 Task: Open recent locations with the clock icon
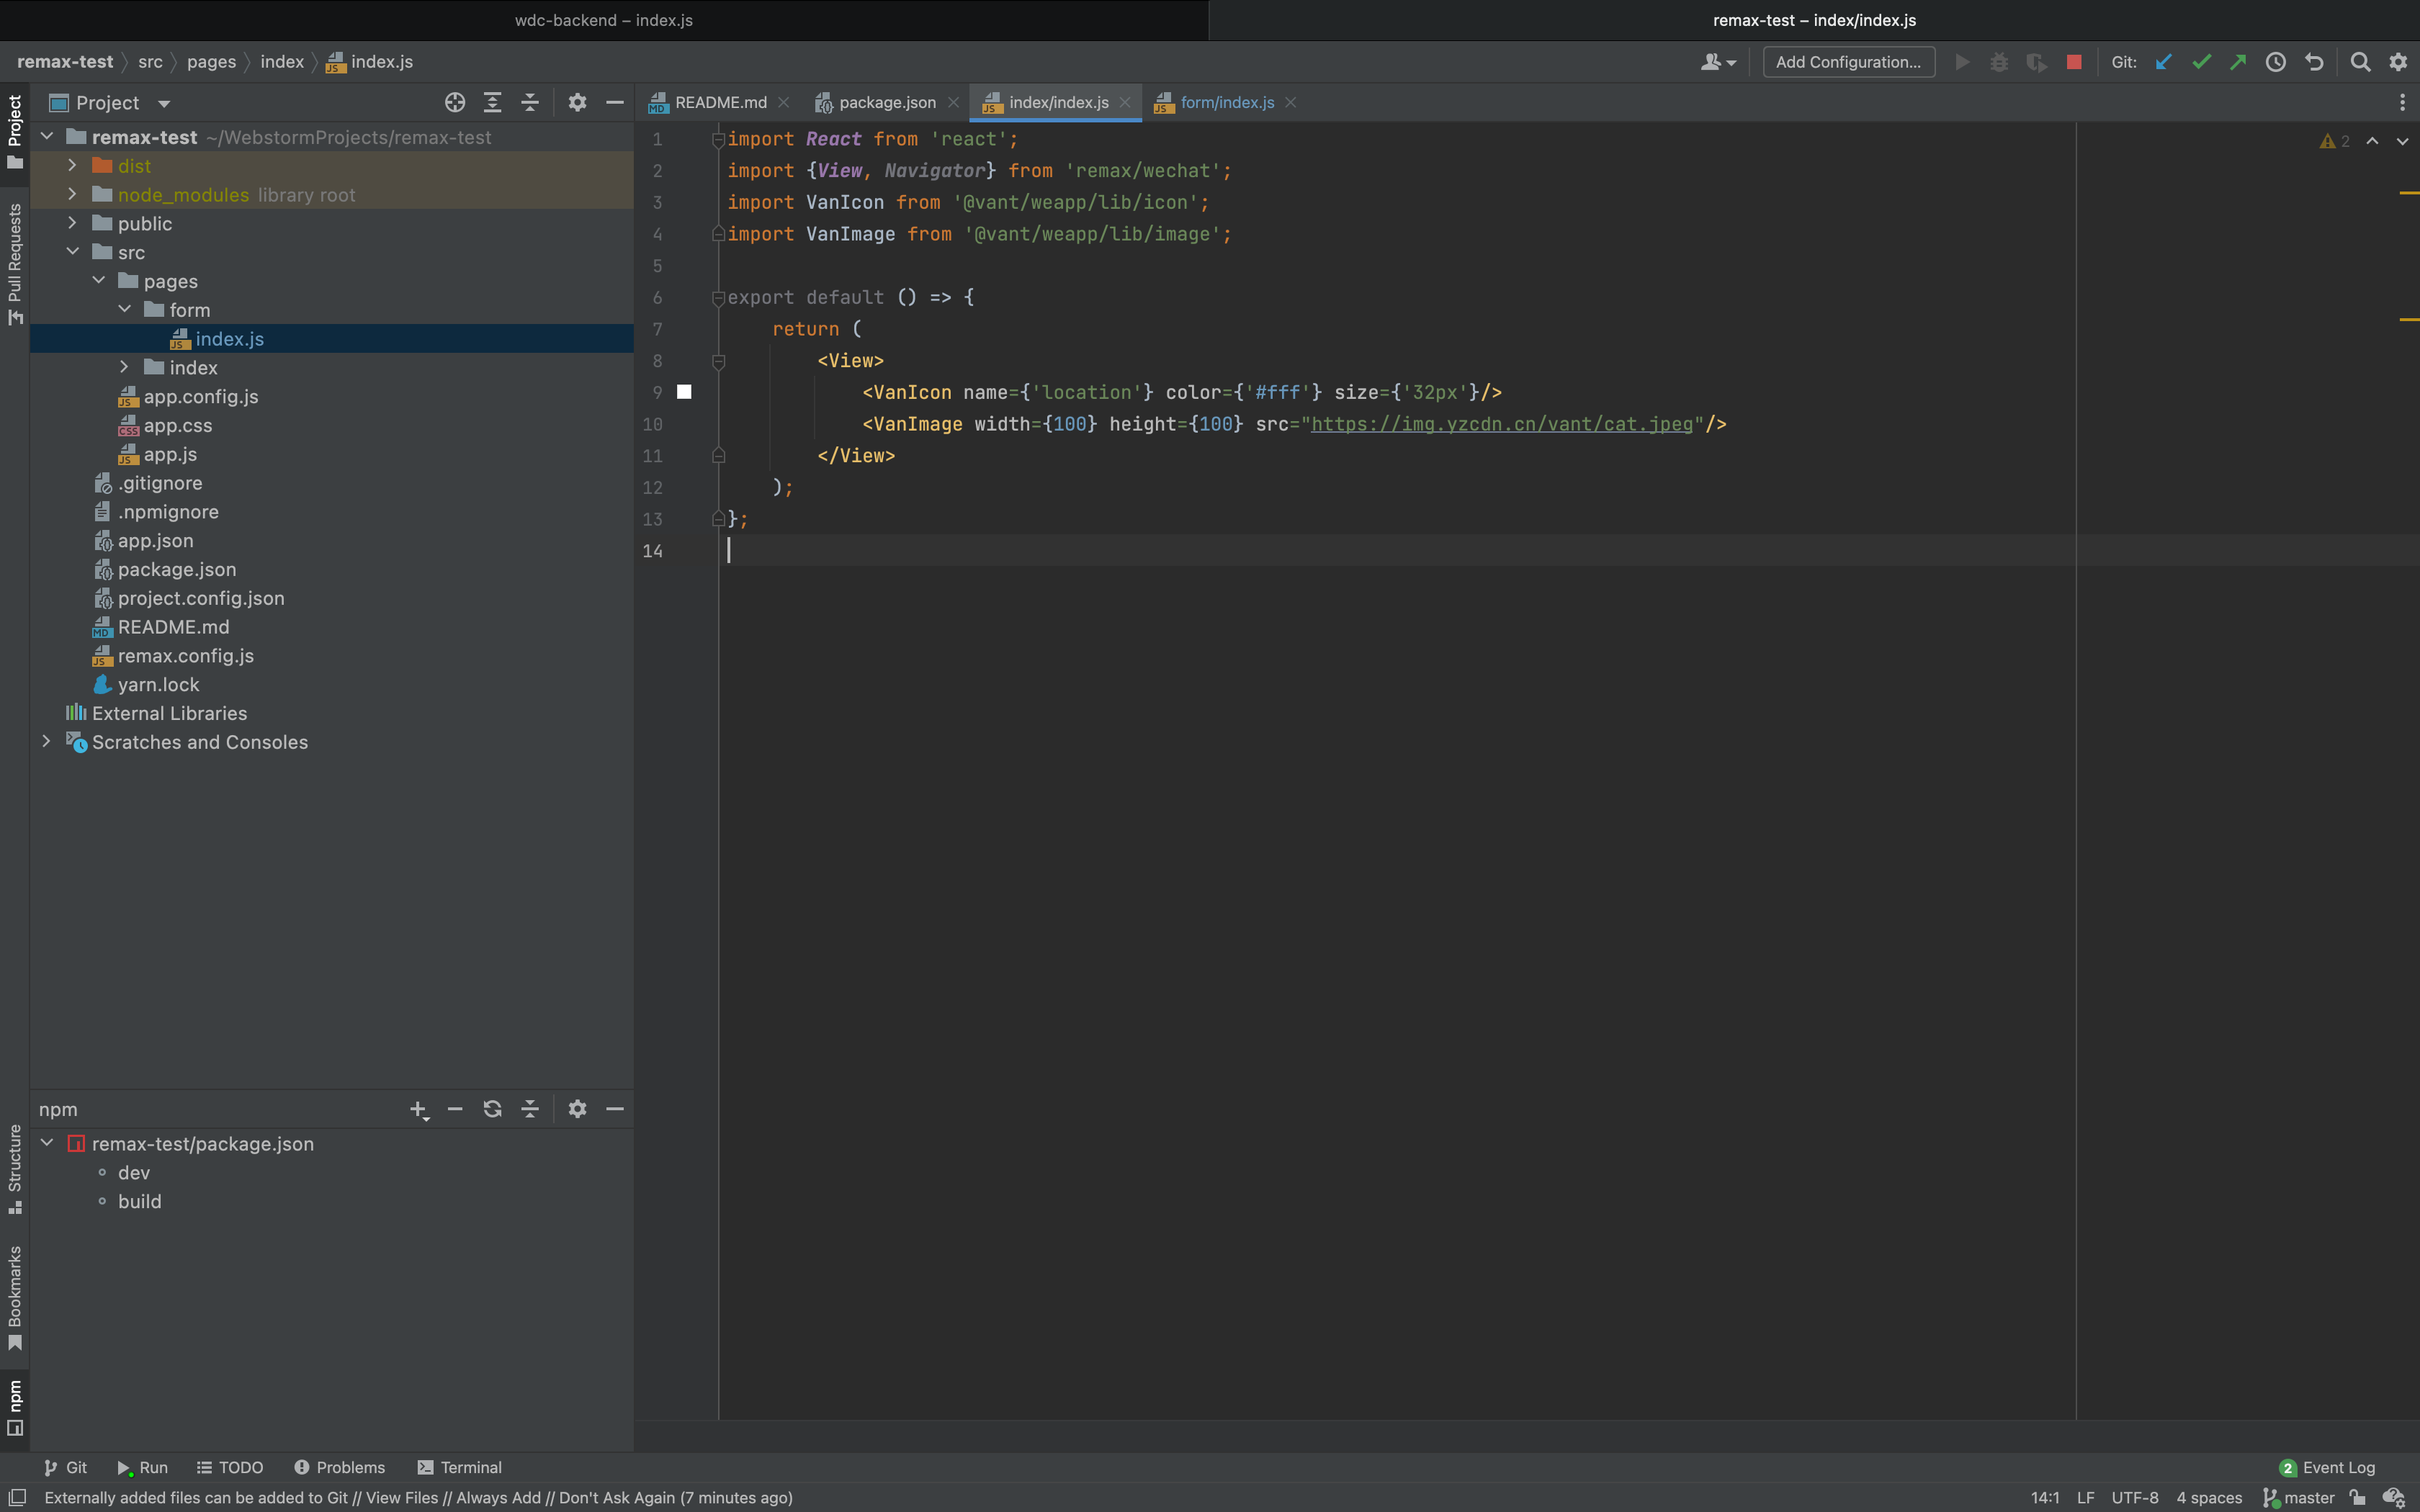tap(2275, 62)
